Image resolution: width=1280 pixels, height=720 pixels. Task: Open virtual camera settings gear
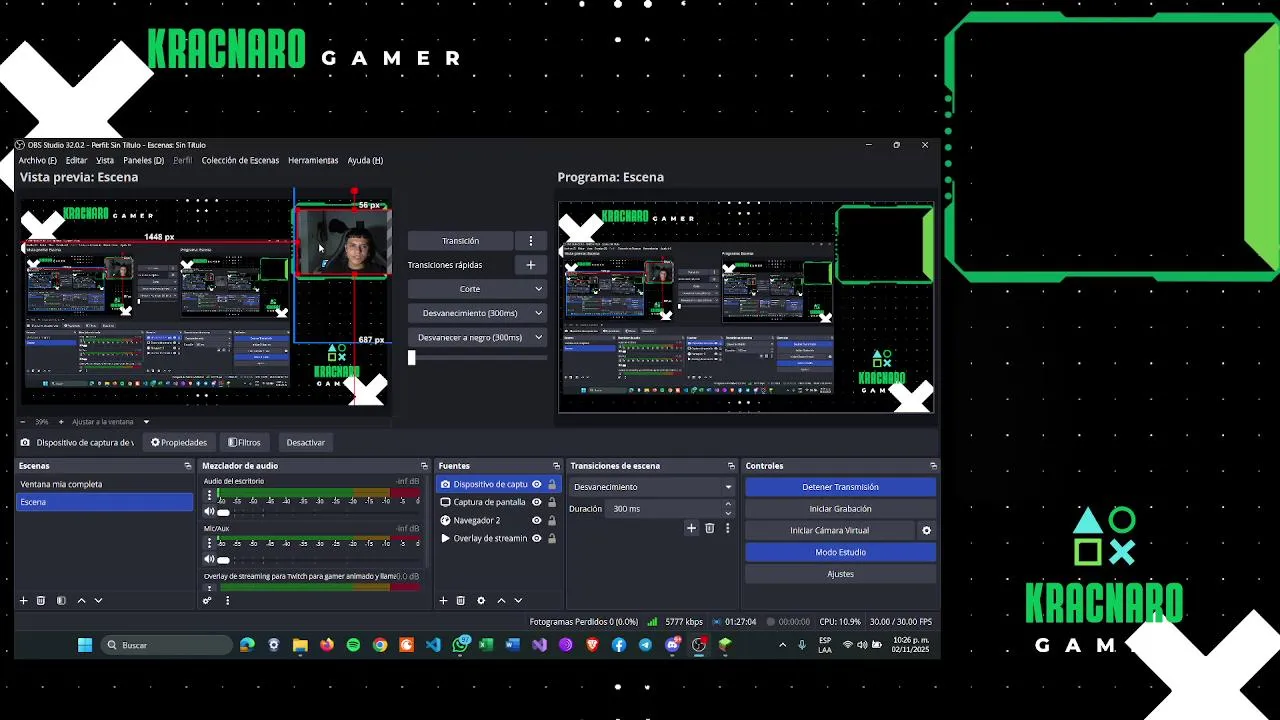(926, 530)
